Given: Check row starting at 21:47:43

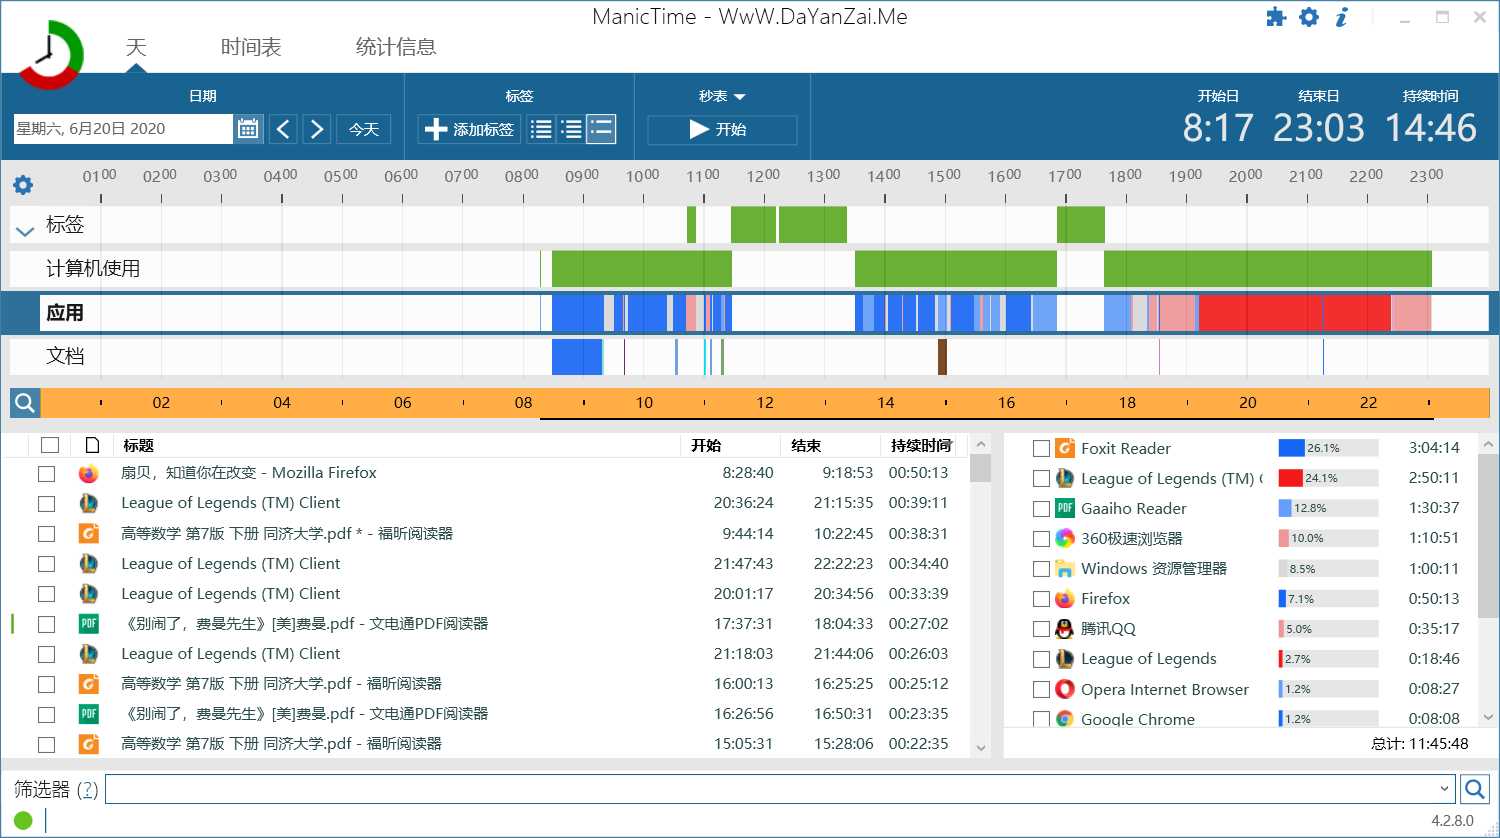Looking at the screenshot, I should pos(46,563).
